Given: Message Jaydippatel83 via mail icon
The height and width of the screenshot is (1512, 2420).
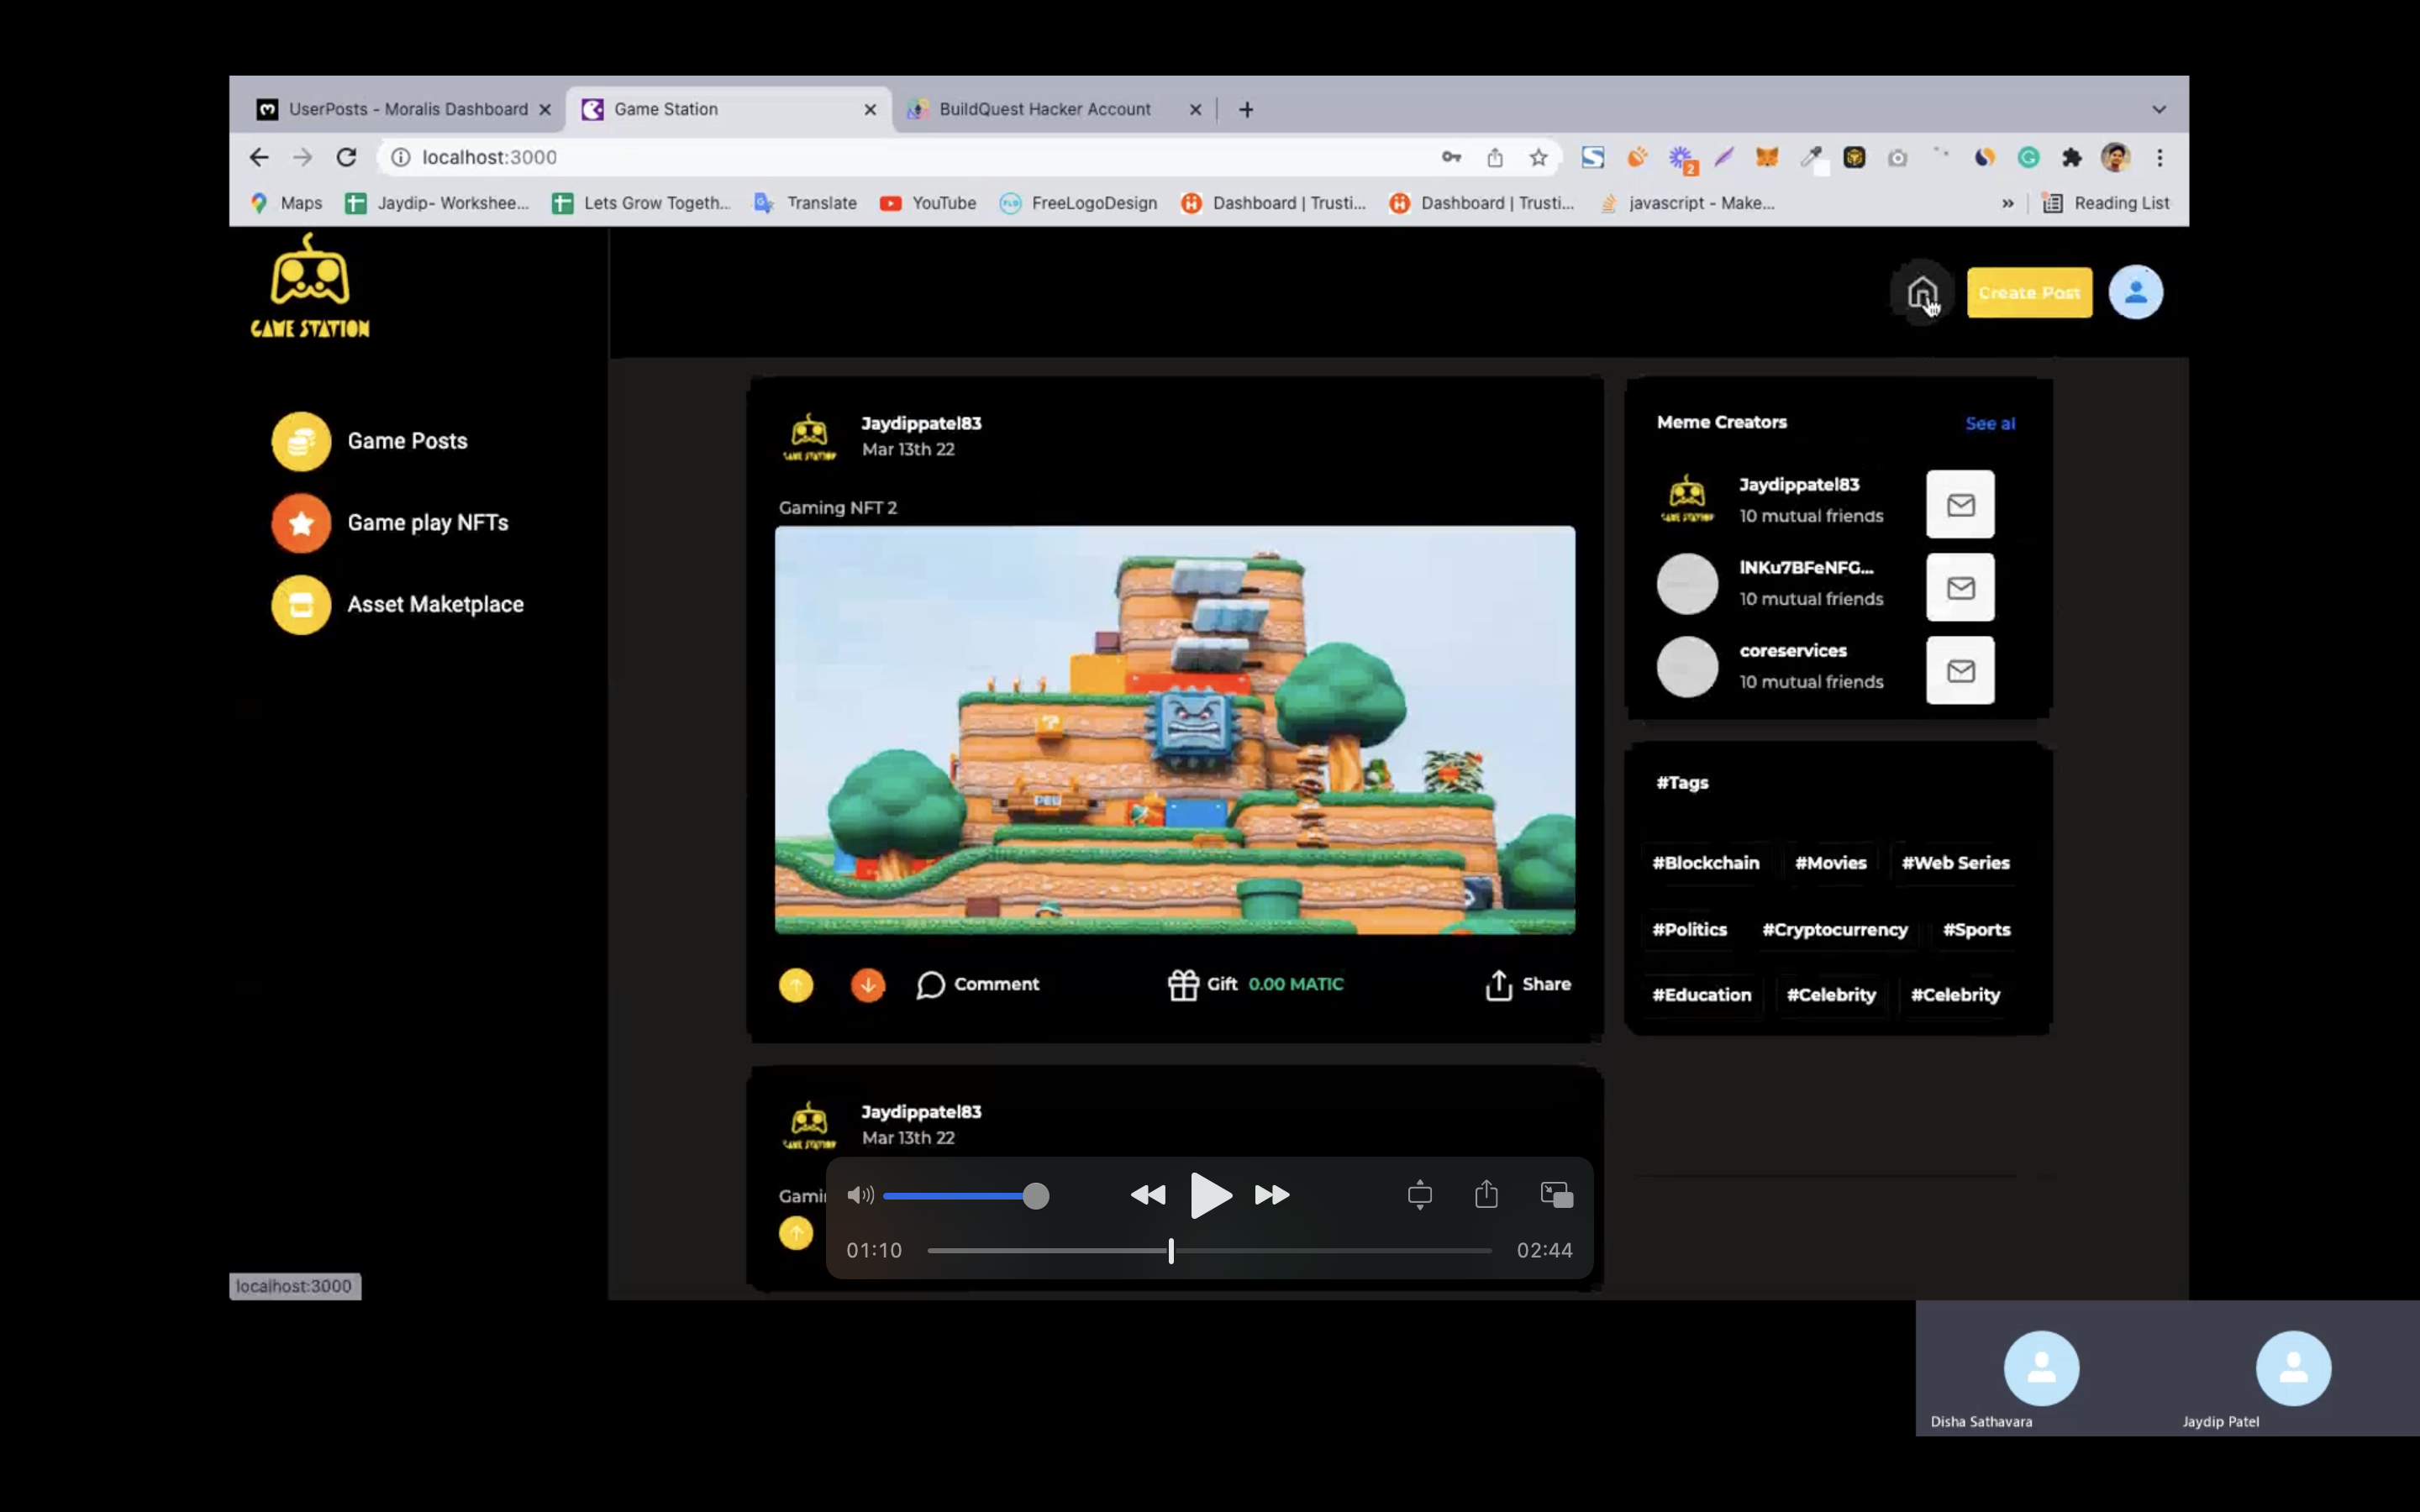Looking at the screenshot, I should tap(1960, 505).
